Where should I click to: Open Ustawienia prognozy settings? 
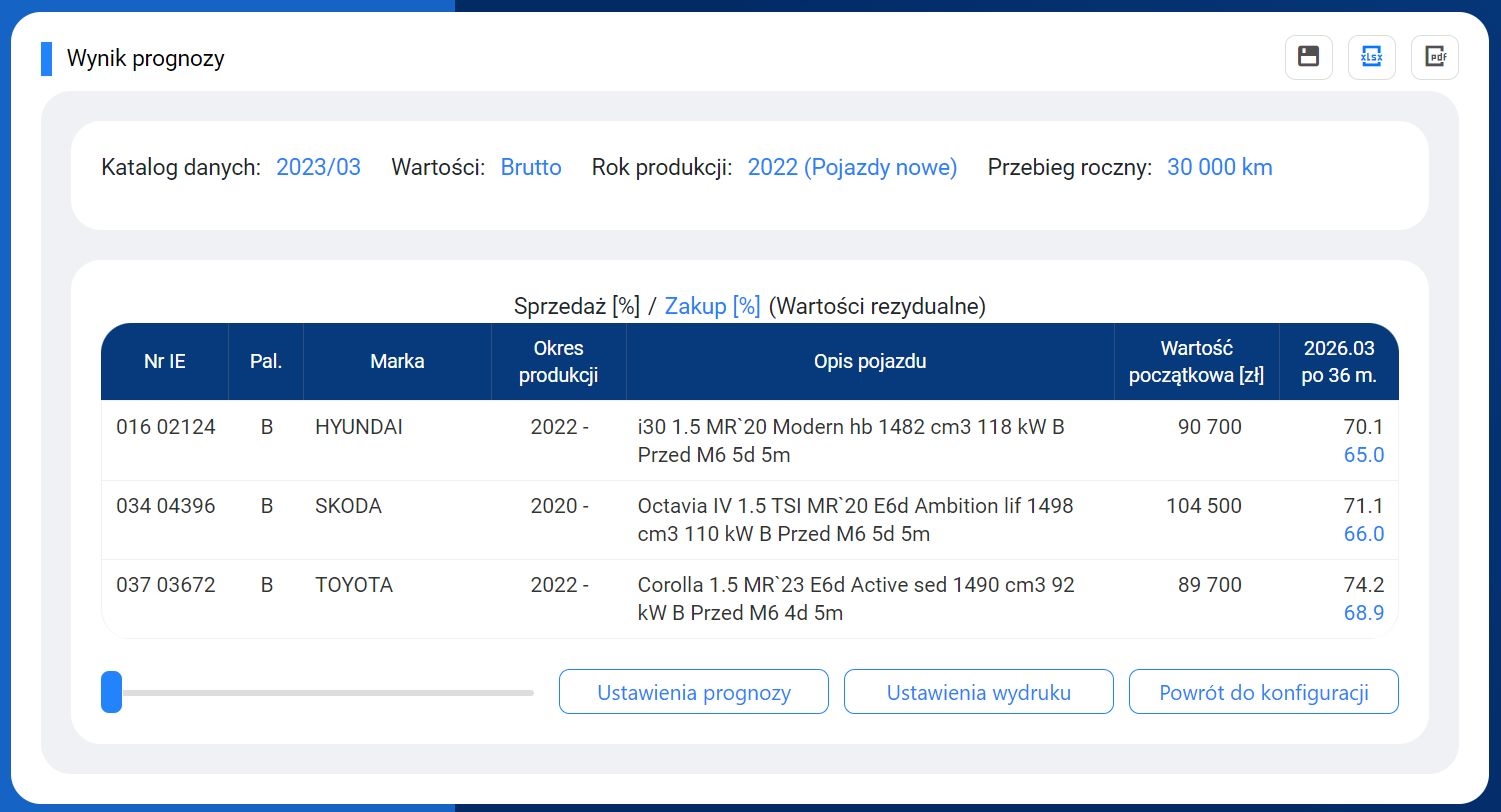click(693, 692)
